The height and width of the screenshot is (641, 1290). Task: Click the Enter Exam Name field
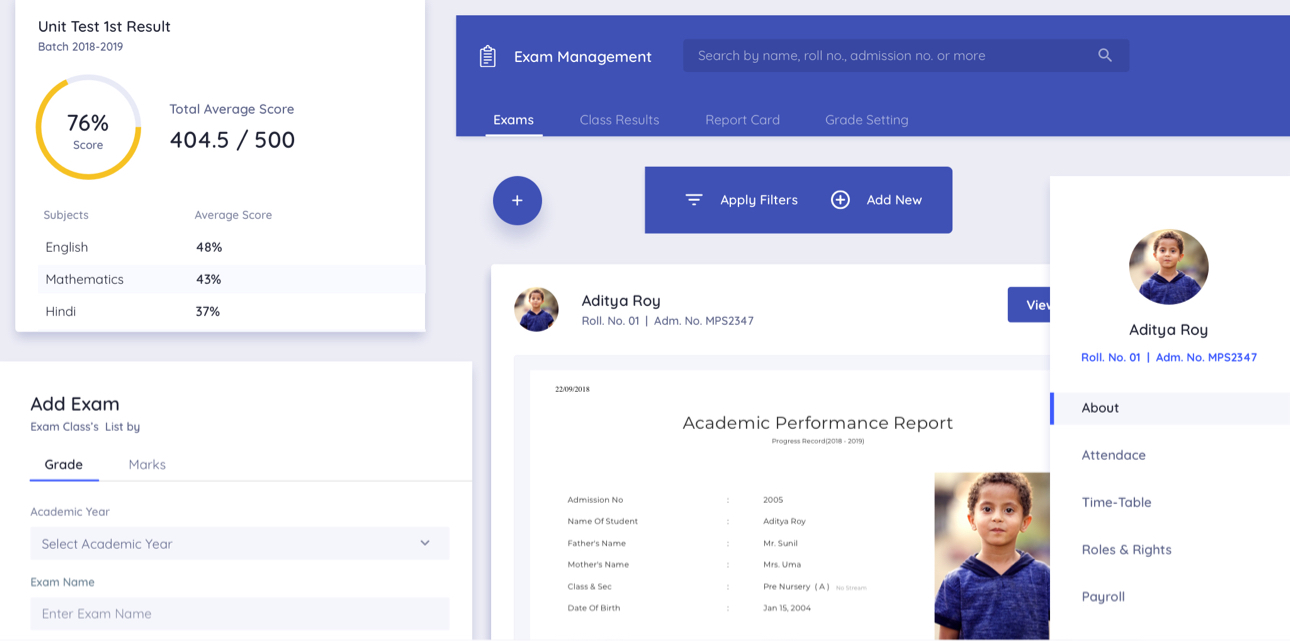[239, 614]
